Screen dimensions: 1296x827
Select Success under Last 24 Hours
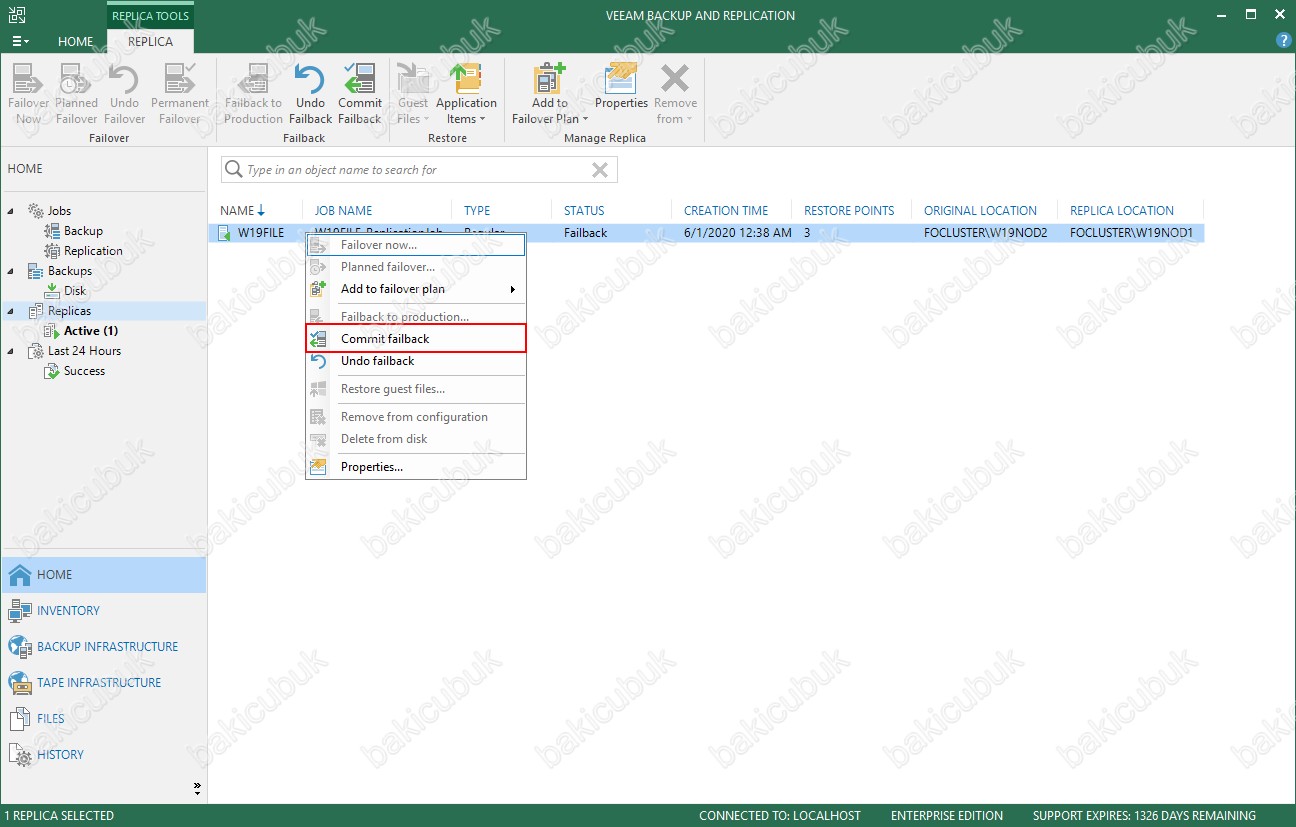point(84,371)
